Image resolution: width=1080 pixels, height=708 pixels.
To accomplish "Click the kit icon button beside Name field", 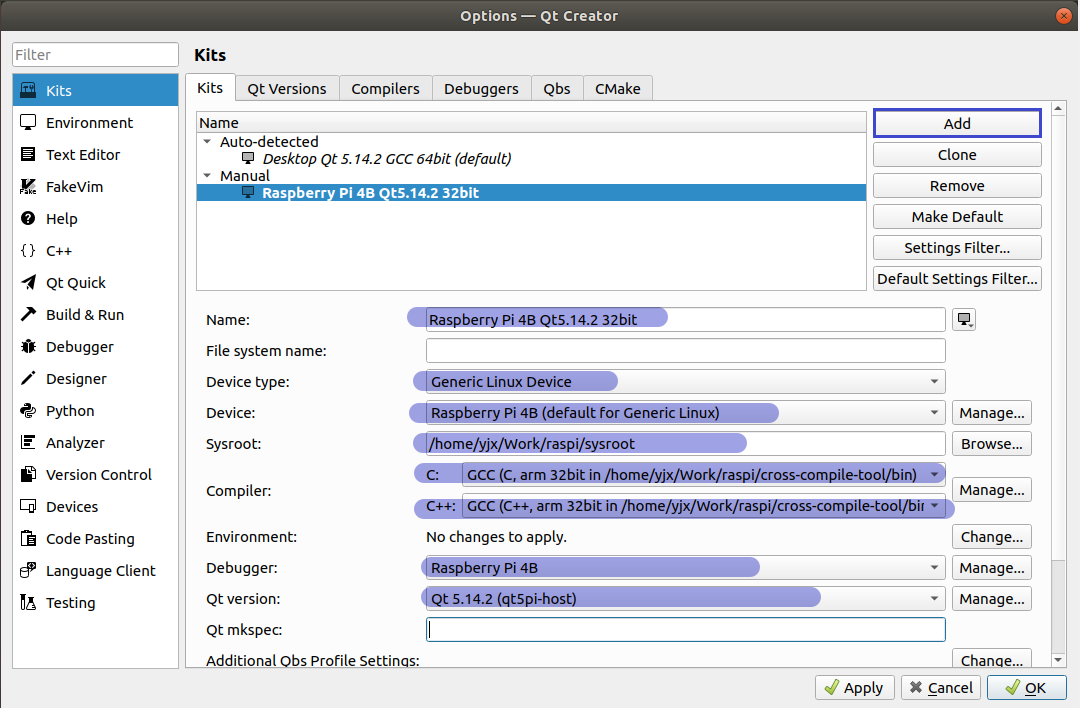I will (x=964, y=320).
